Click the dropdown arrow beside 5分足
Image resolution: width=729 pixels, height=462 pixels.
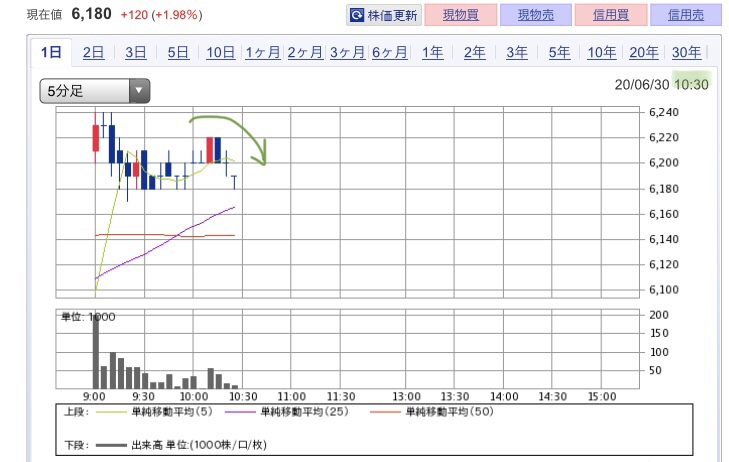point(139,91)
